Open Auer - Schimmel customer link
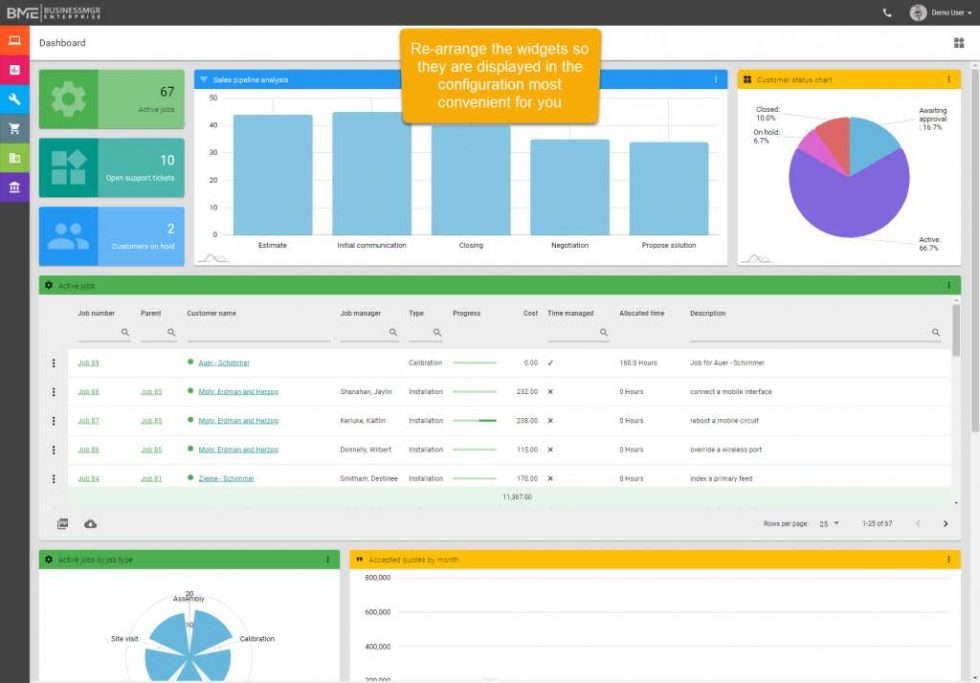 [224, 363]
